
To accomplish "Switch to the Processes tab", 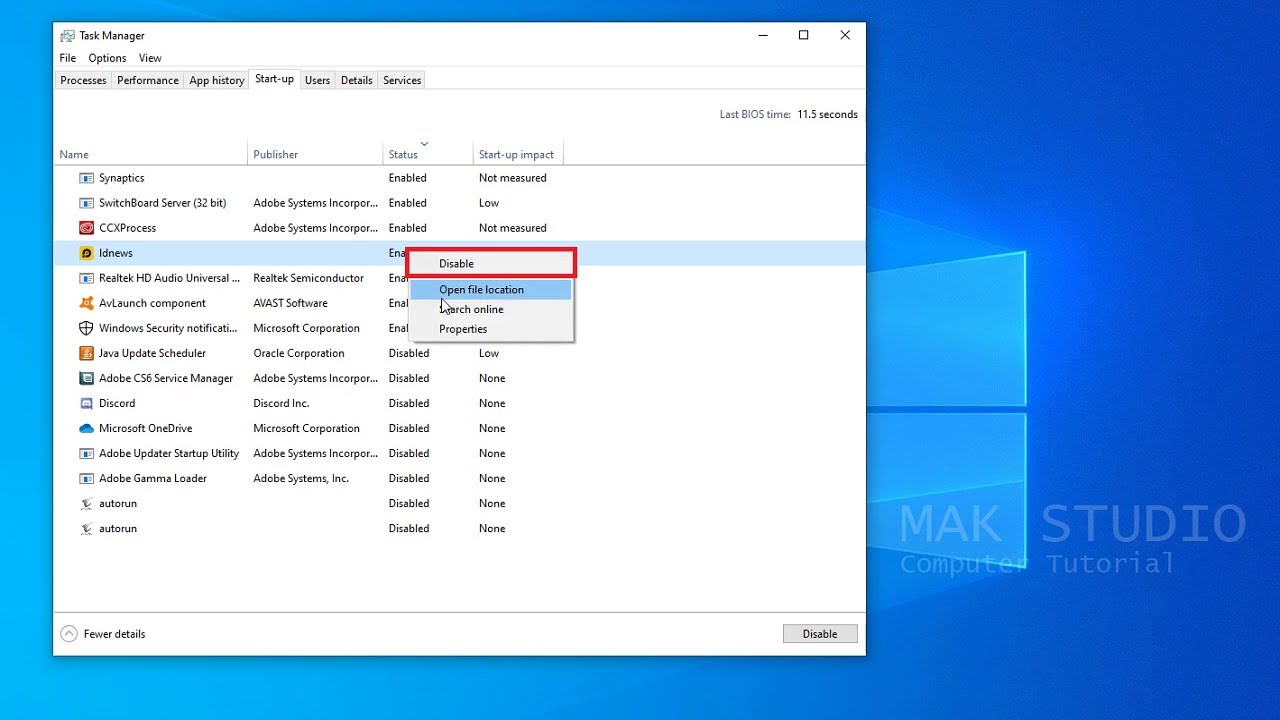I will tap(83, 80).
